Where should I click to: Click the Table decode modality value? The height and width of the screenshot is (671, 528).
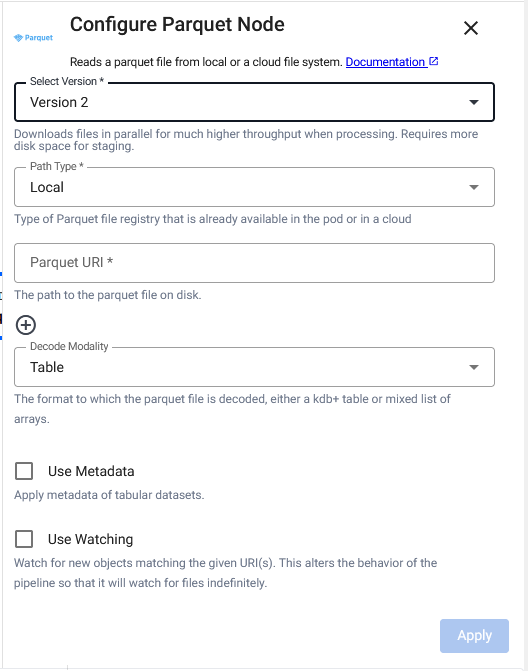(47, 367)
